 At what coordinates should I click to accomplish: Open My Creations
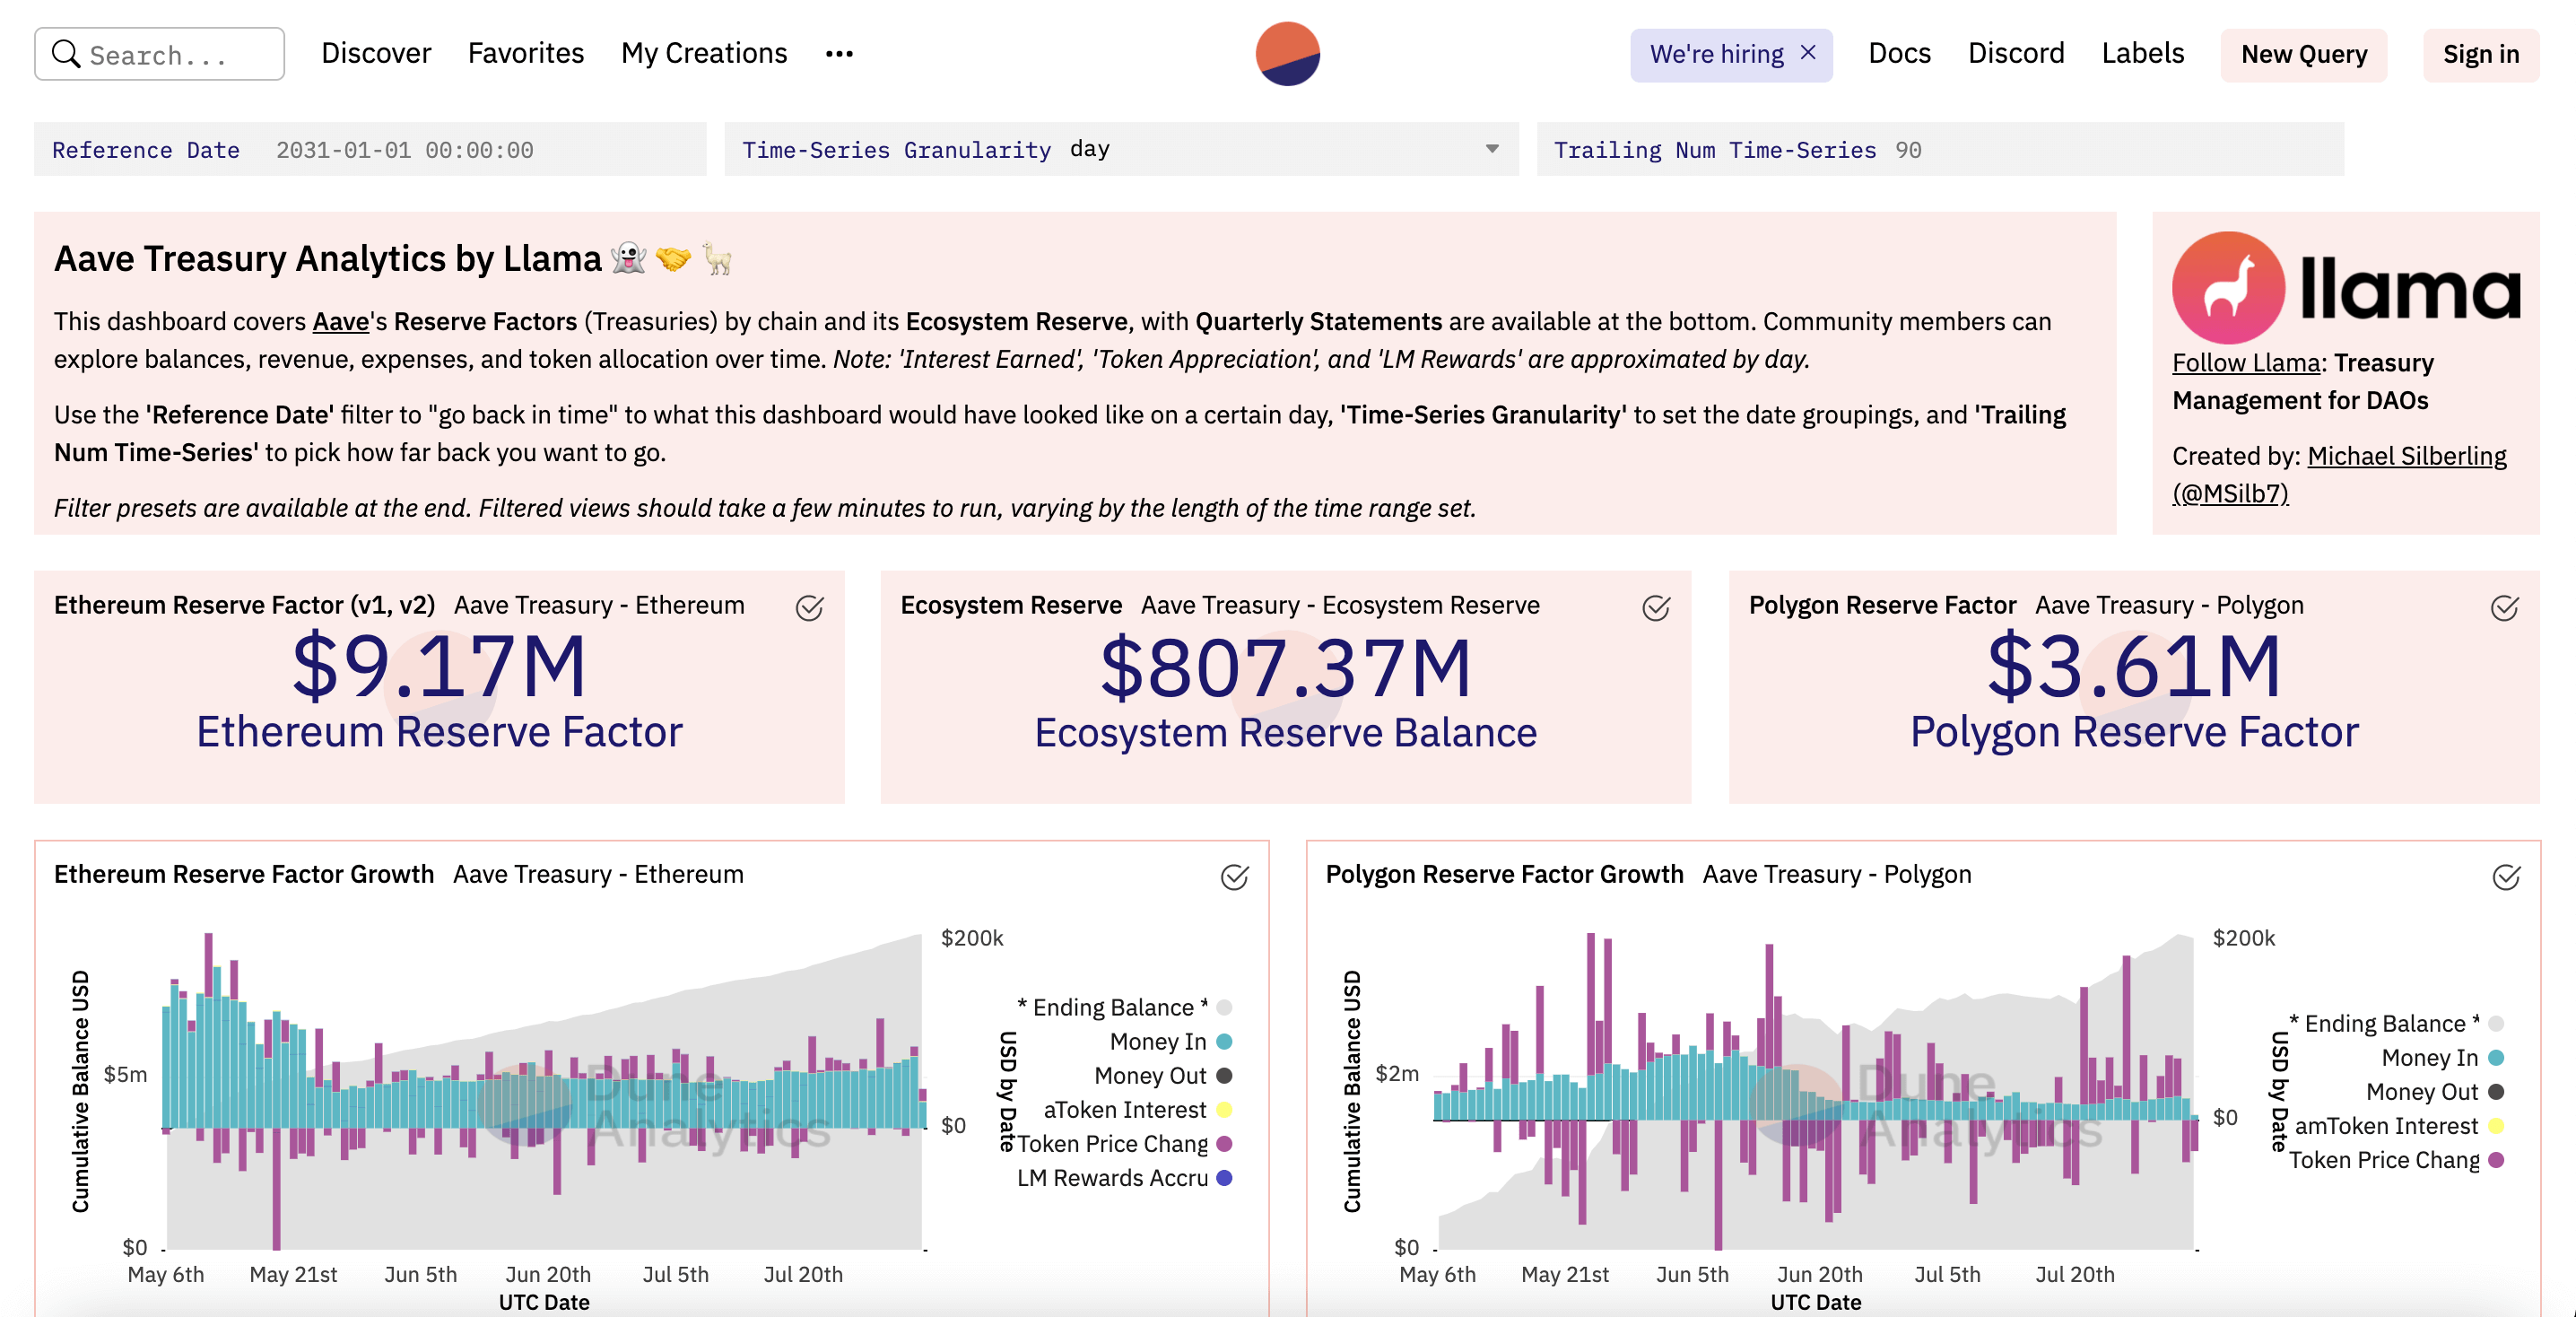[704, 54]
